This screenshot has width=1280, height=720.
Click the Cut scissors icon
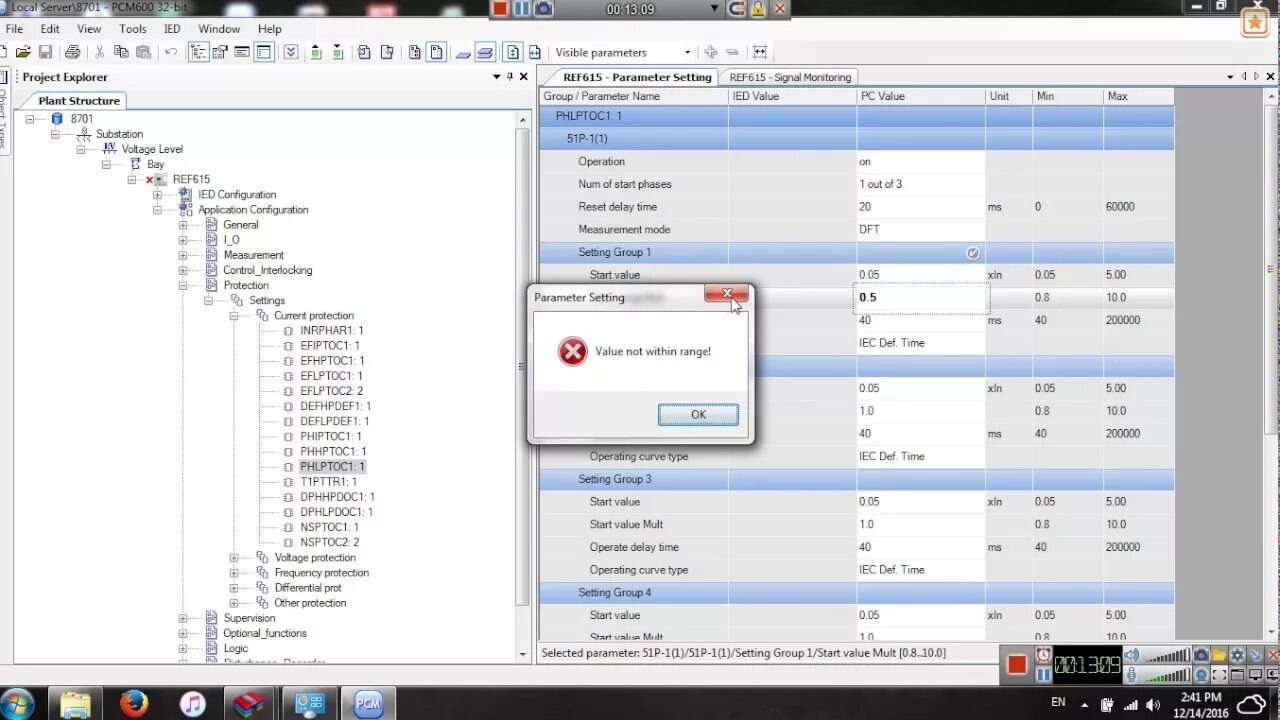pyautogui.click(x=100, y=52)
